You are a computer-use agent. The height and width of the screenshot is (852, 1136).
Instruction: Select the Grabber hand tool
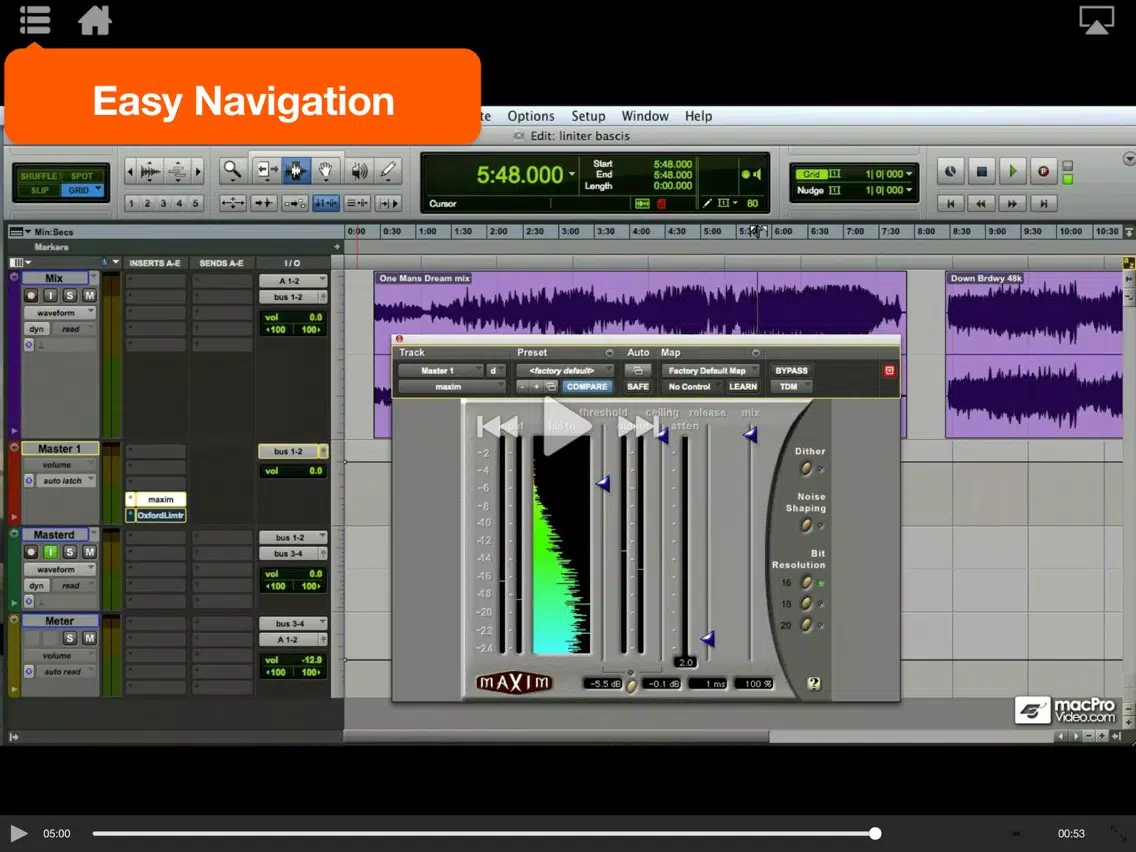click(x=326, y=171)
